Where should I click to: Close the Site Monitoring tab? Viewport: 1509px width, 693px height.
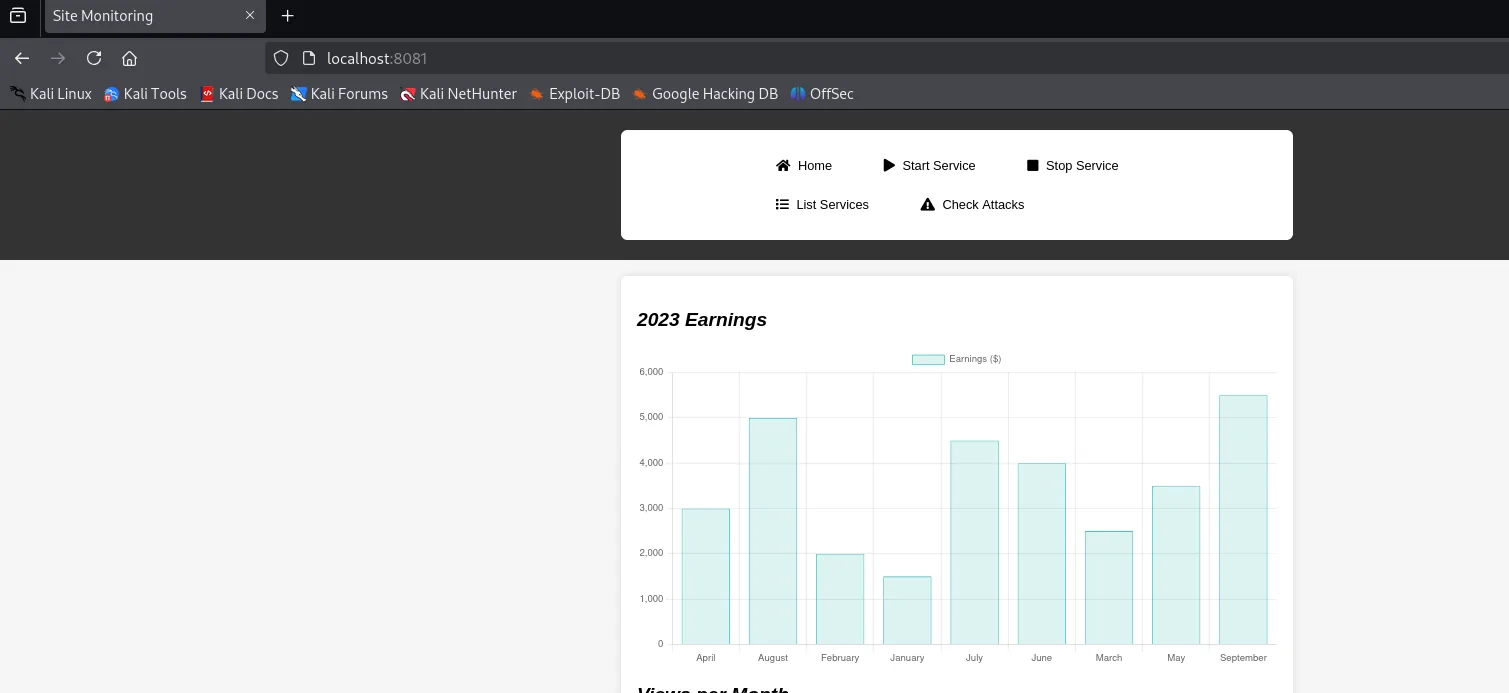click(250, 16)
